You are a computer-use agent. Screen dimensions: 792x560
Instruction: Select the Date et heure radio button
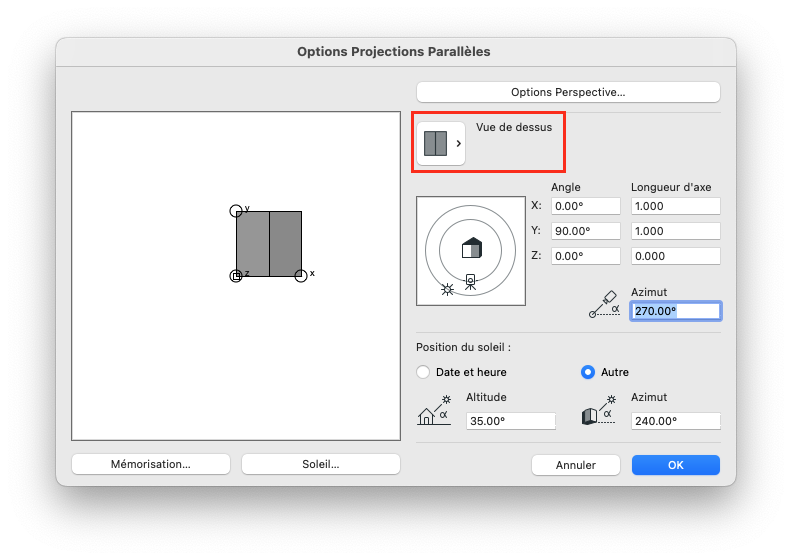pyautogui.click(x=423, y=372)
